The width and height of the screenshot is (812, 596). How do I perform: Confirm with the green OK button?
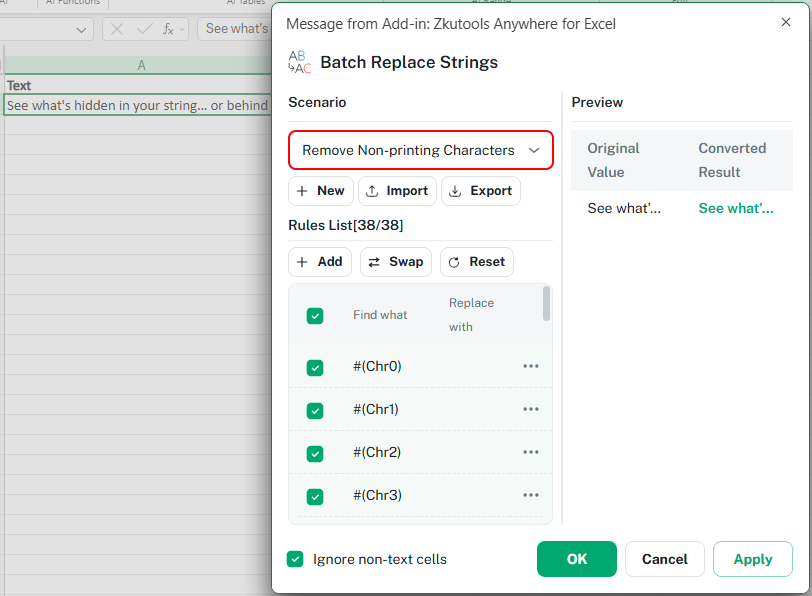[576, 559]
